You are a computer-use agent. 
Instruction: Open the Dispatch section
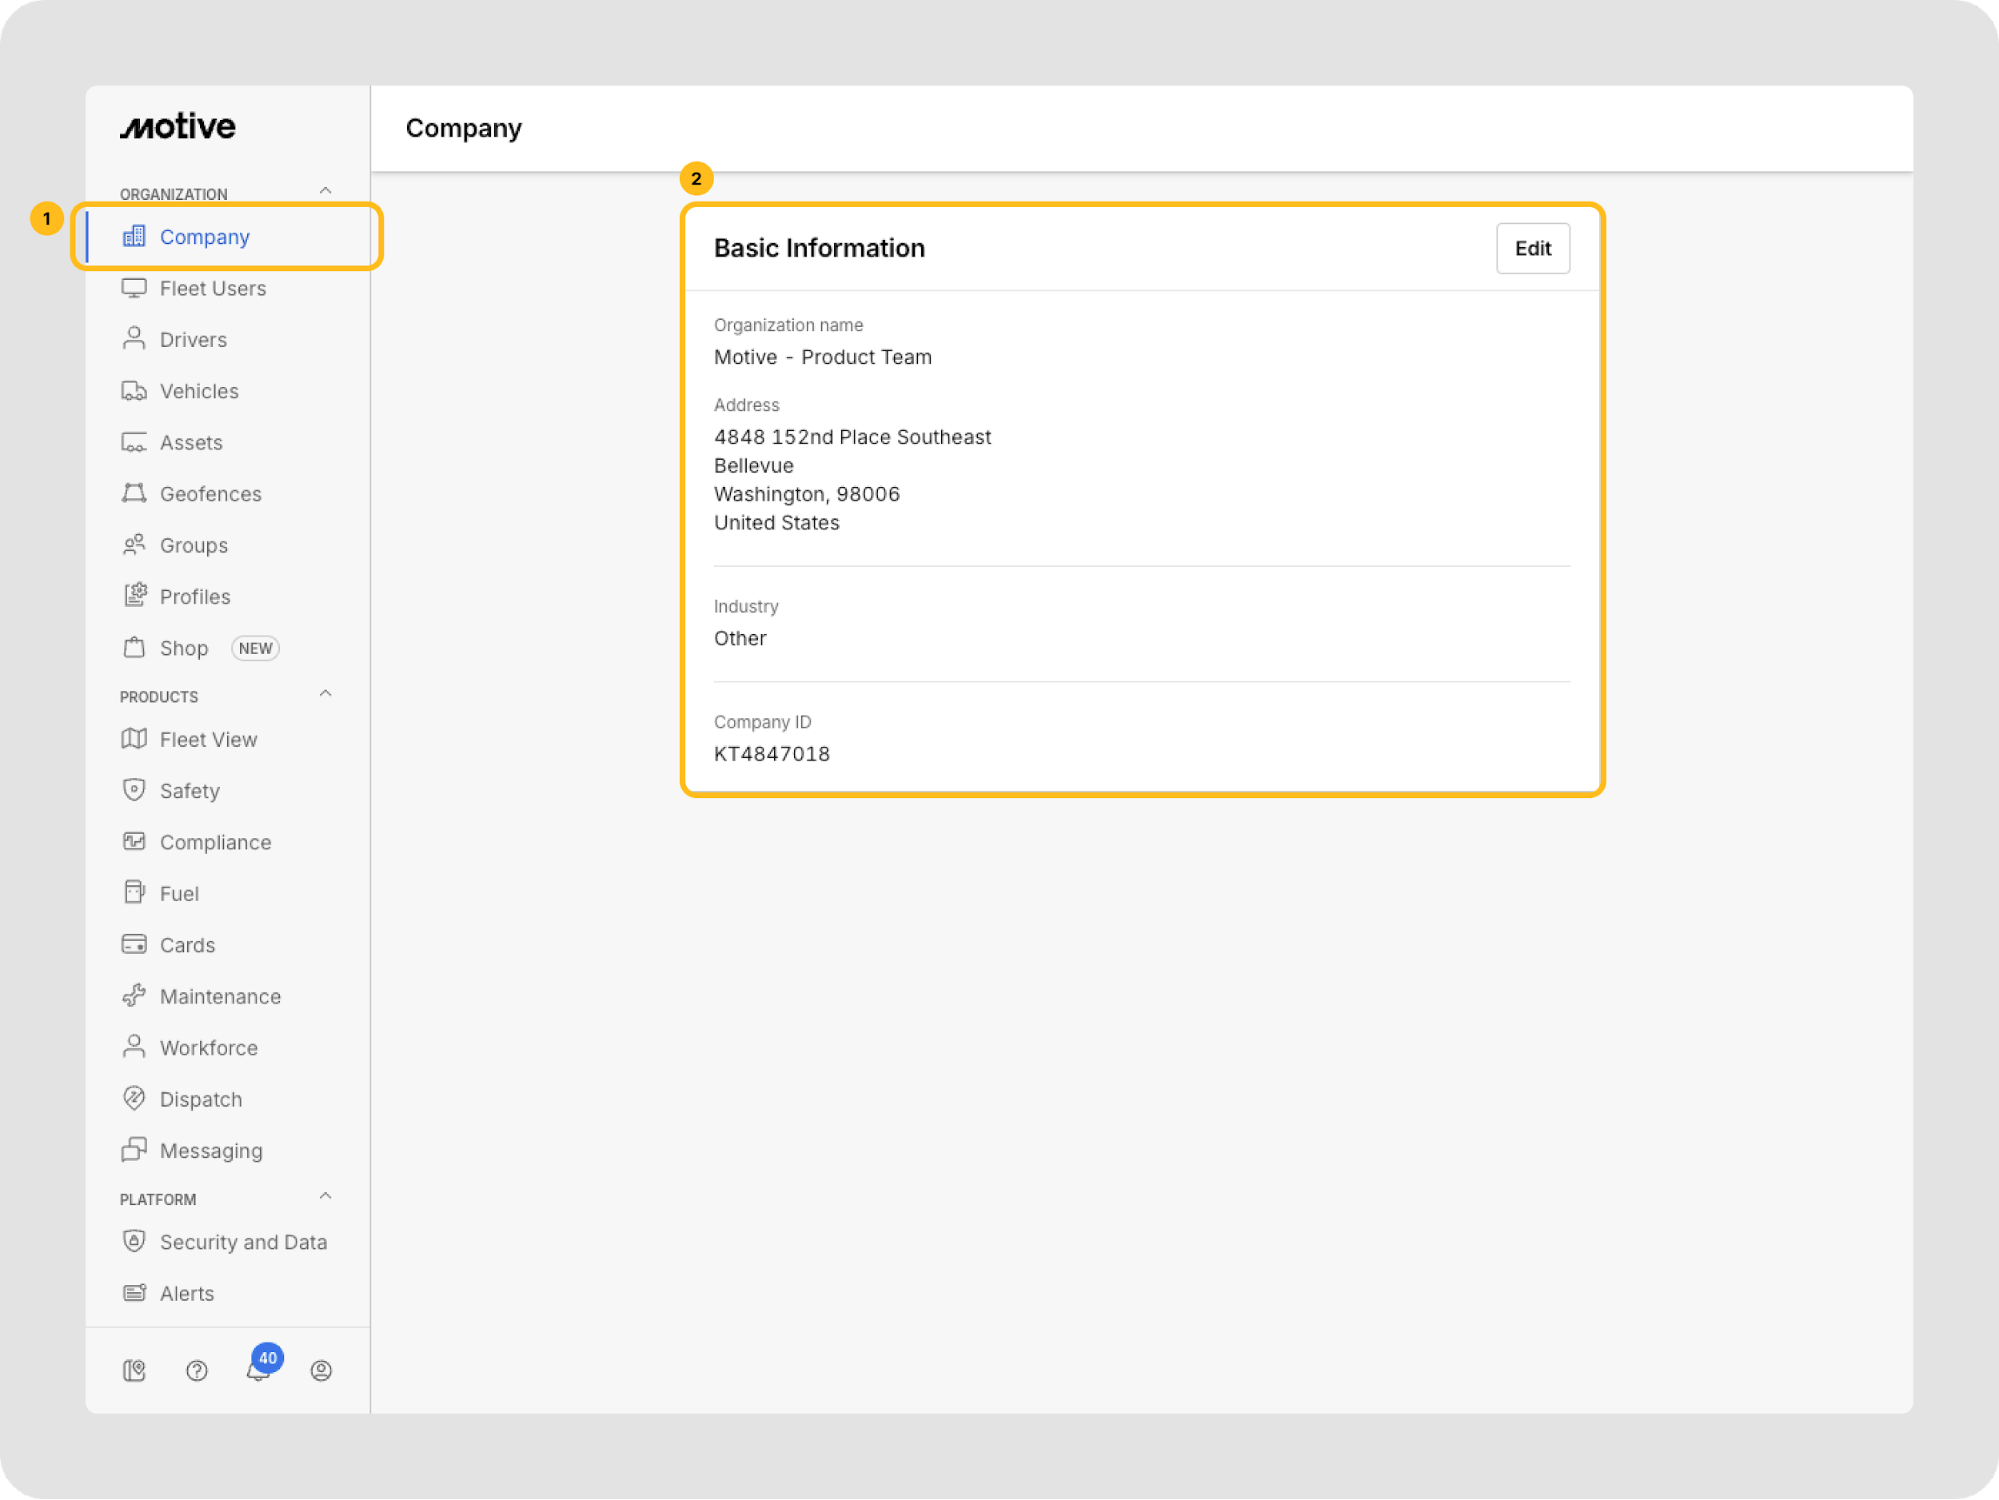click(200, 1099)
